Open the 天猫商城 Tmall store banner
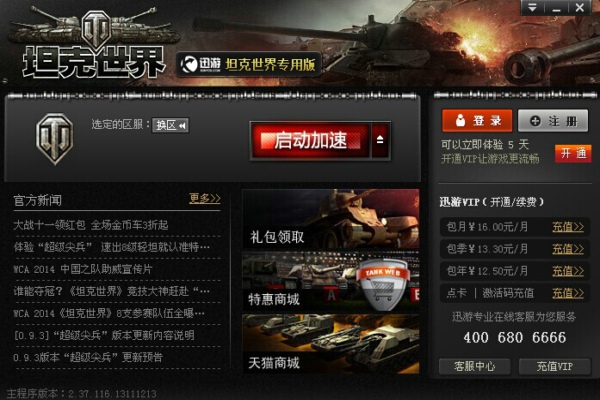The height and width of the screenshot is (400, 600). tap(331, 344)
